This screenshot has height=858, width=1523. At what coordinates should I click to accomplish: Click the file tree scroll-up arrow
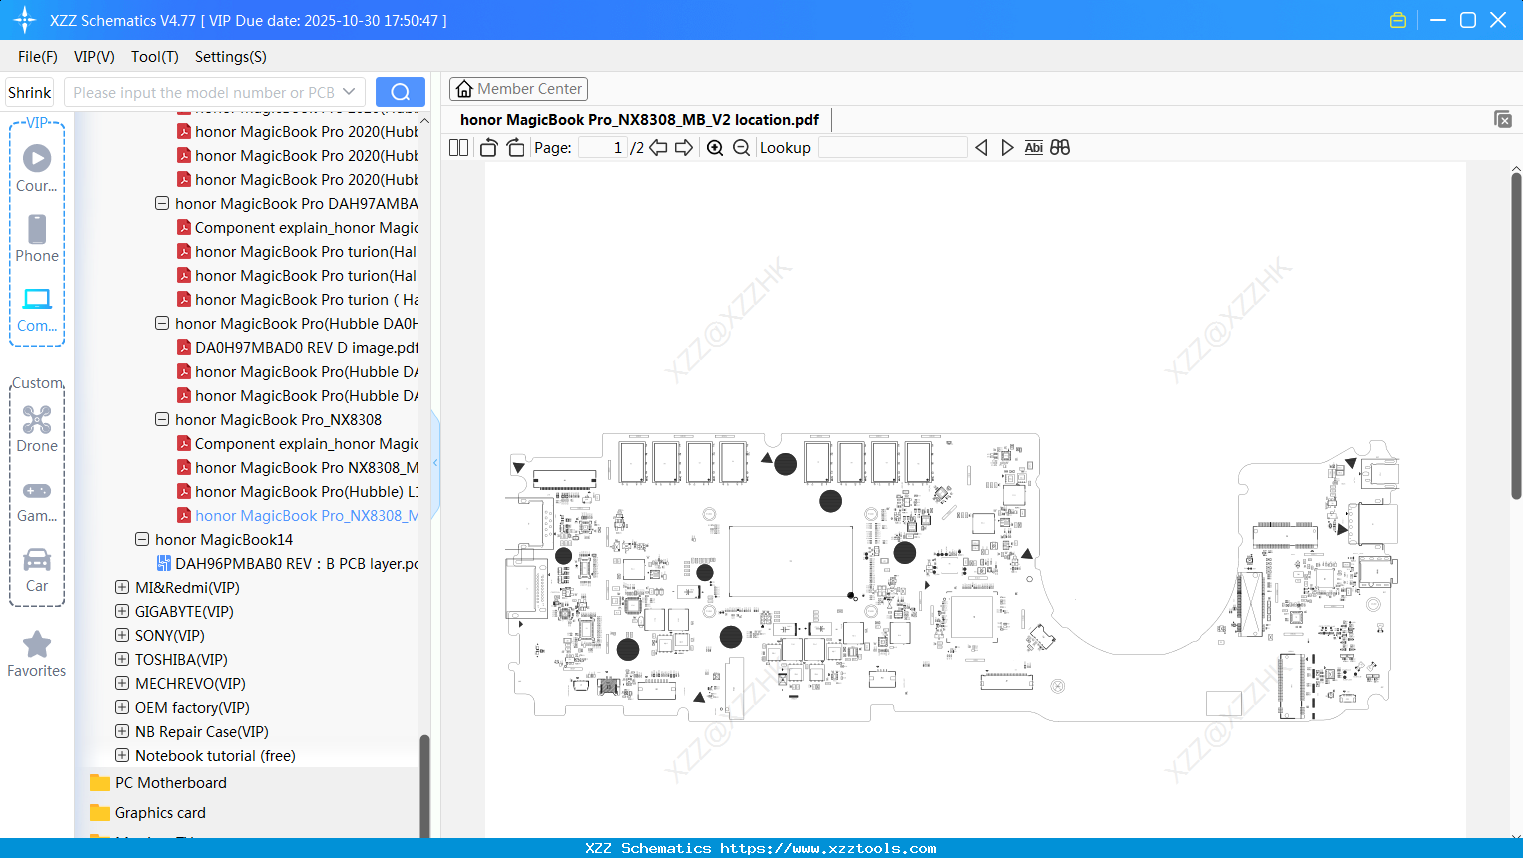tap(424, 120)
